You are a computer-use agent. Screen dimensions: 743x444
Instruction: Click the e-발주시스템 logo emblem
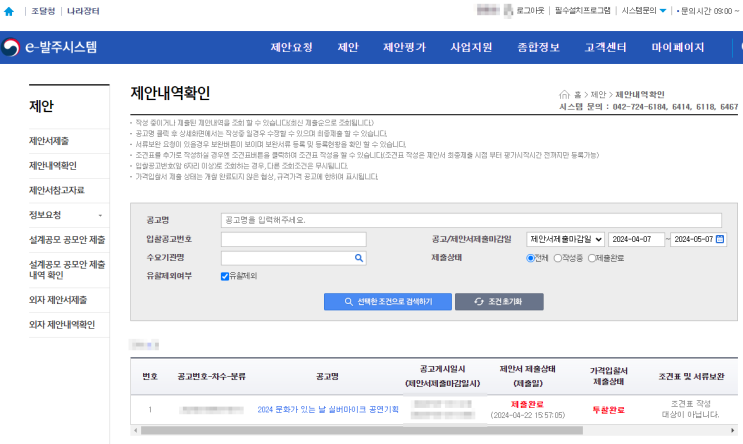10,47
